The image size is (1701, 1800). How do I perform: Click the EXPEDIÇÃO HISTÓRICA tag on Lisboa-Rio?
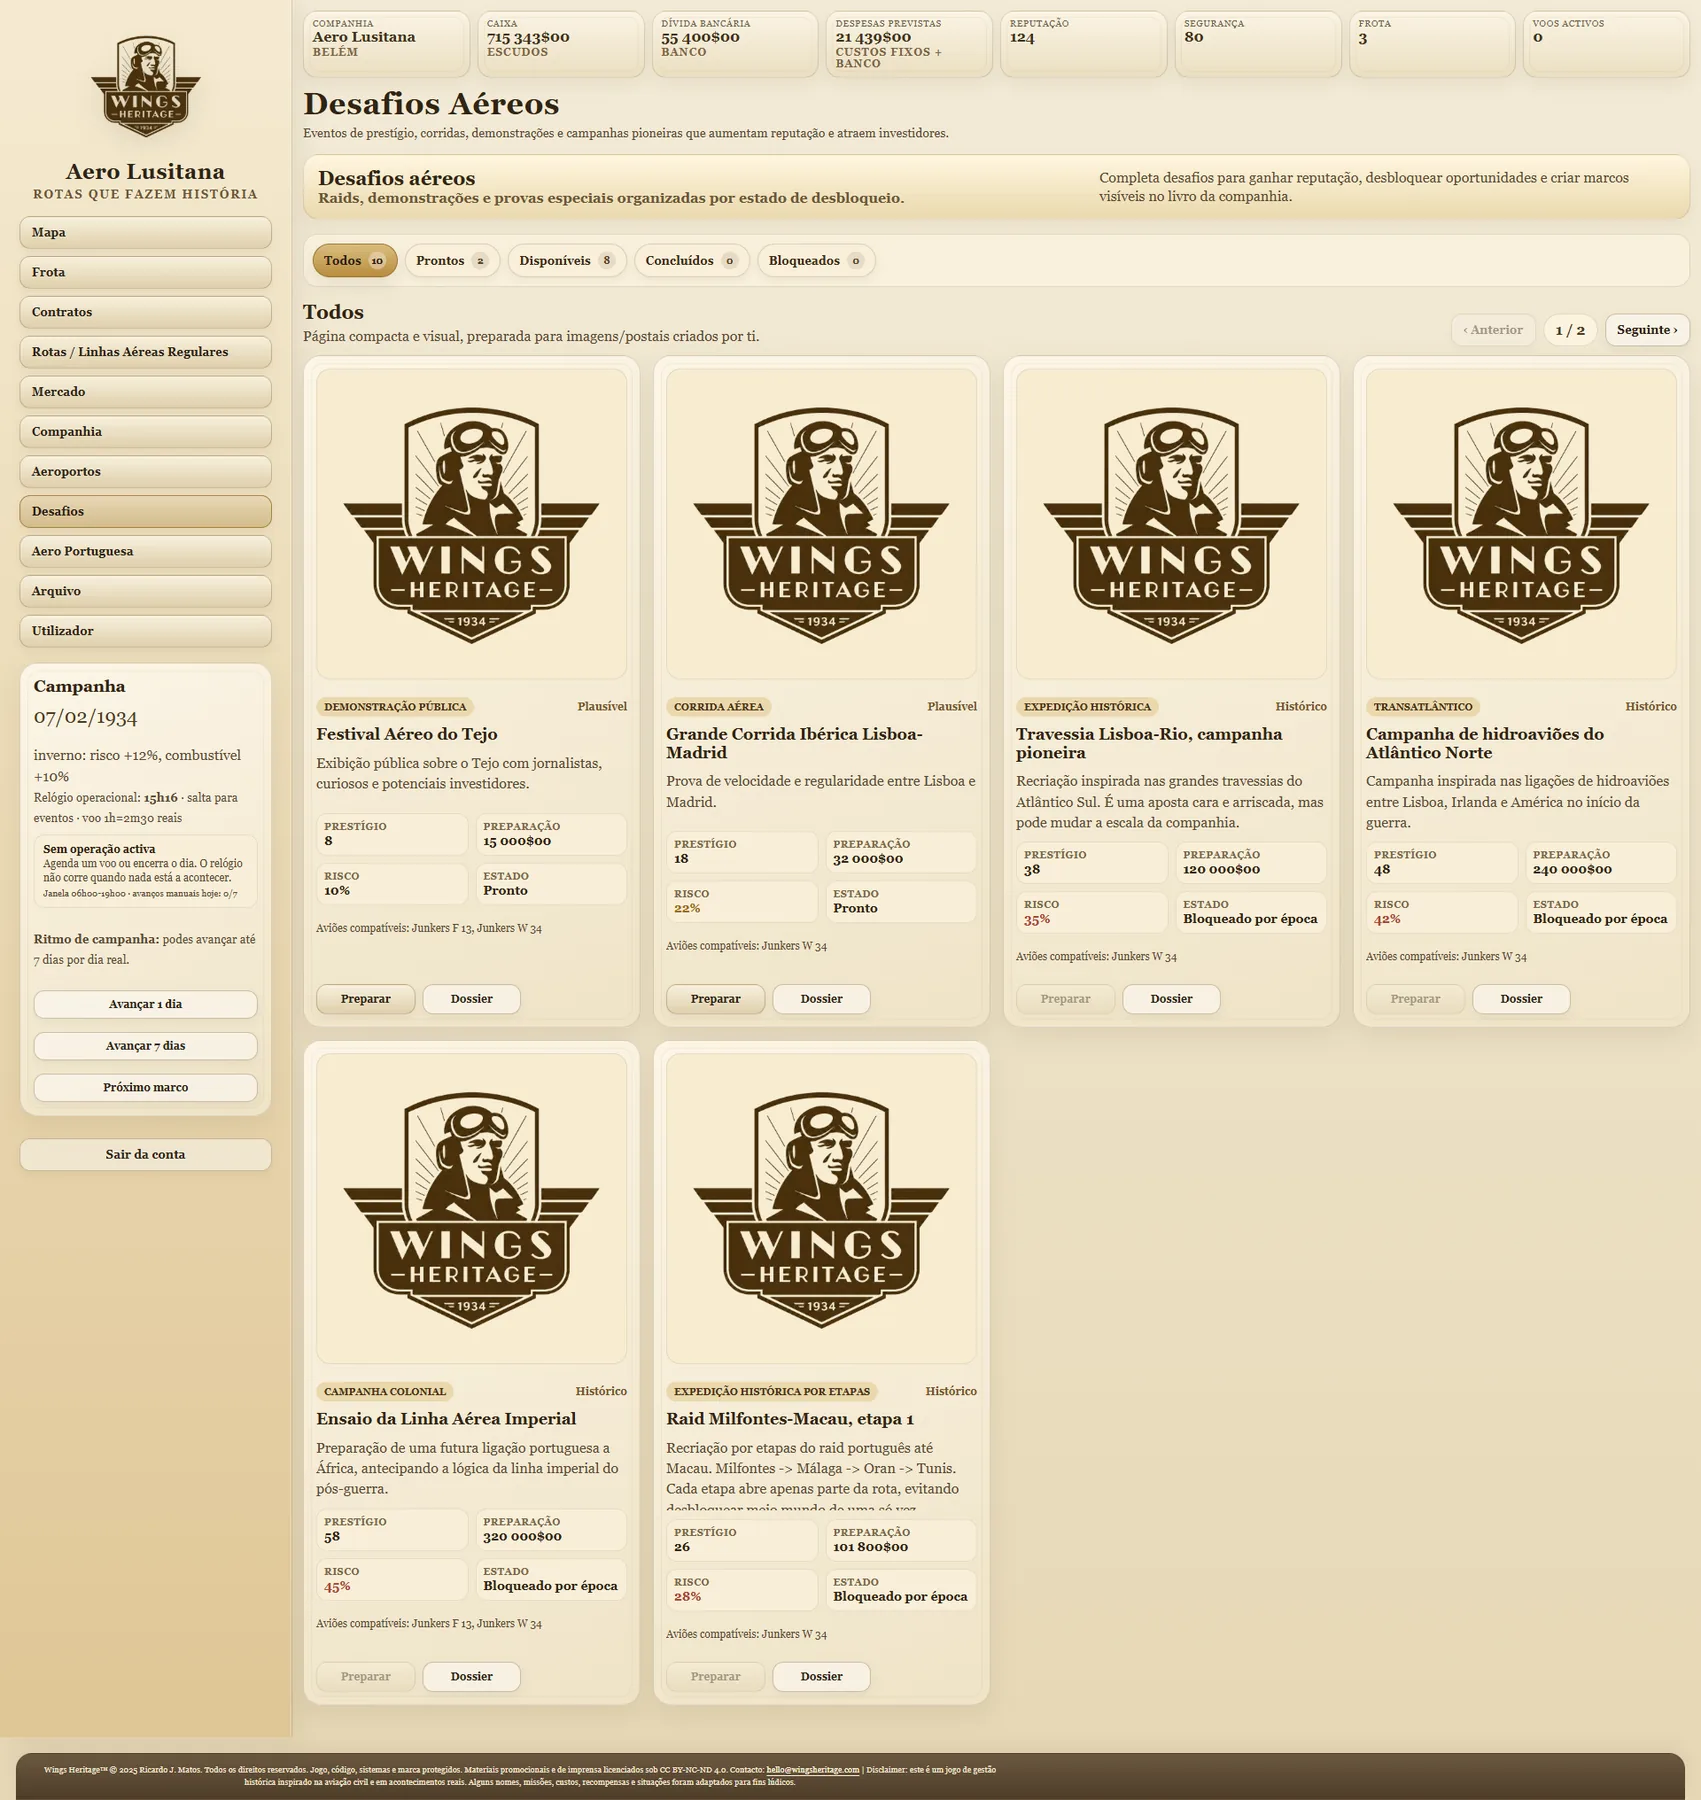tap(1088, 707)
